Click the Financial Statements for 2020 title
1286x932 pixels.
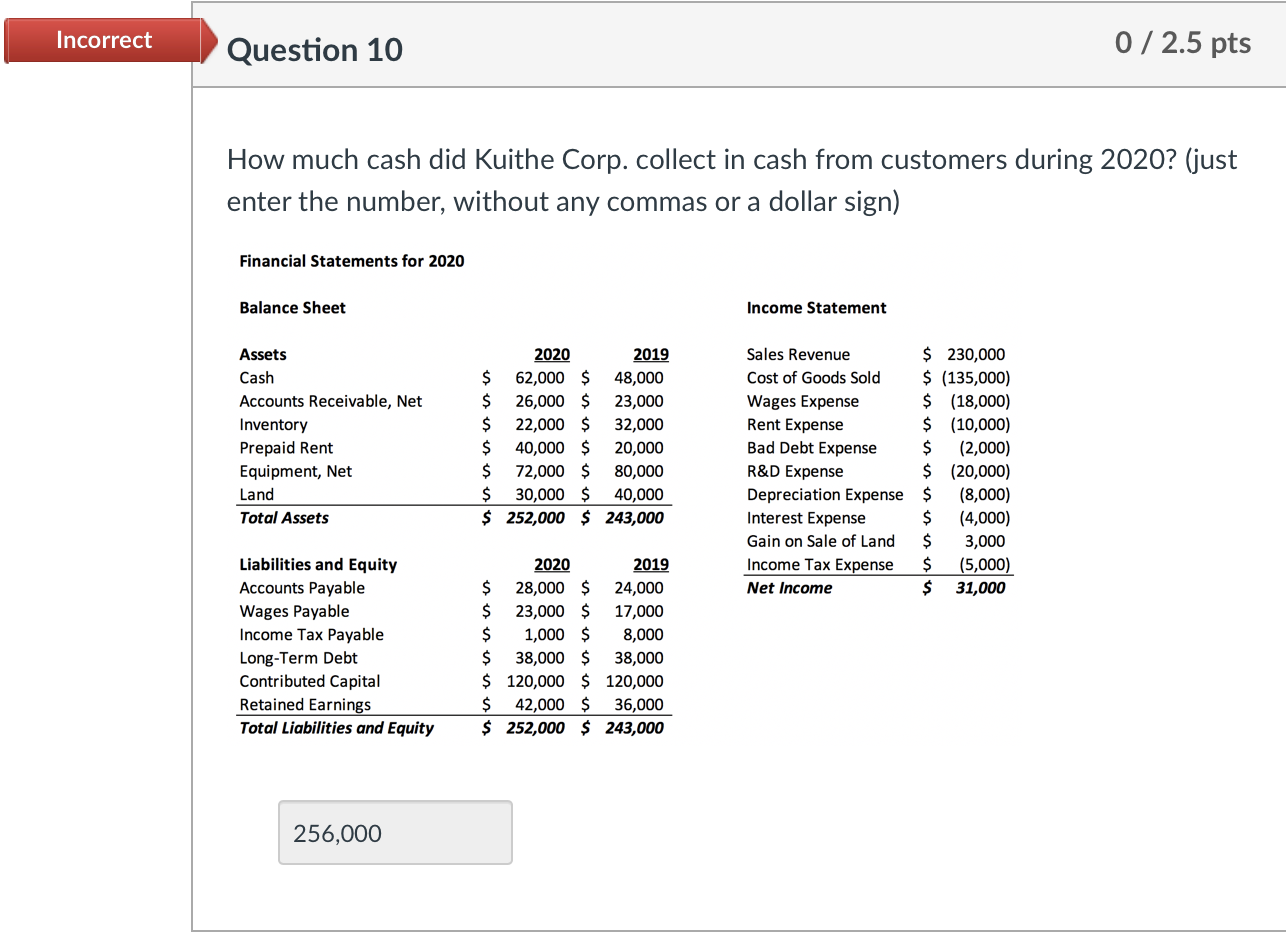351,261
